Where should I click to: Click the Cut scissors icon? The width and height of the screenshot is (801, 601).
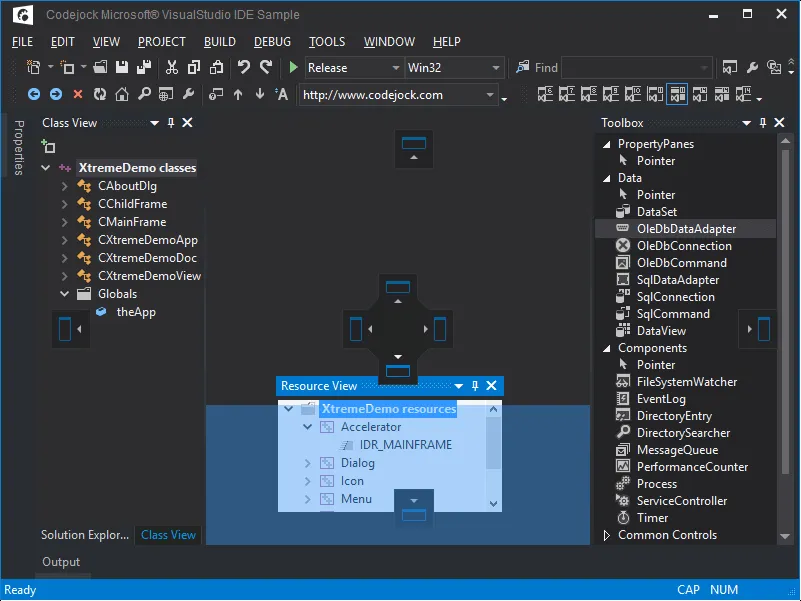(x=171, y=68)
